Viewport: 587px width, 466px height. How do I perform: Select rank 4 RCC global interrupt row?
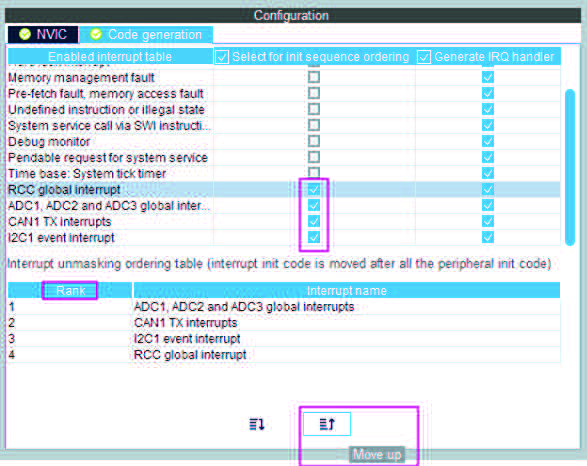[x=284, y=354]
